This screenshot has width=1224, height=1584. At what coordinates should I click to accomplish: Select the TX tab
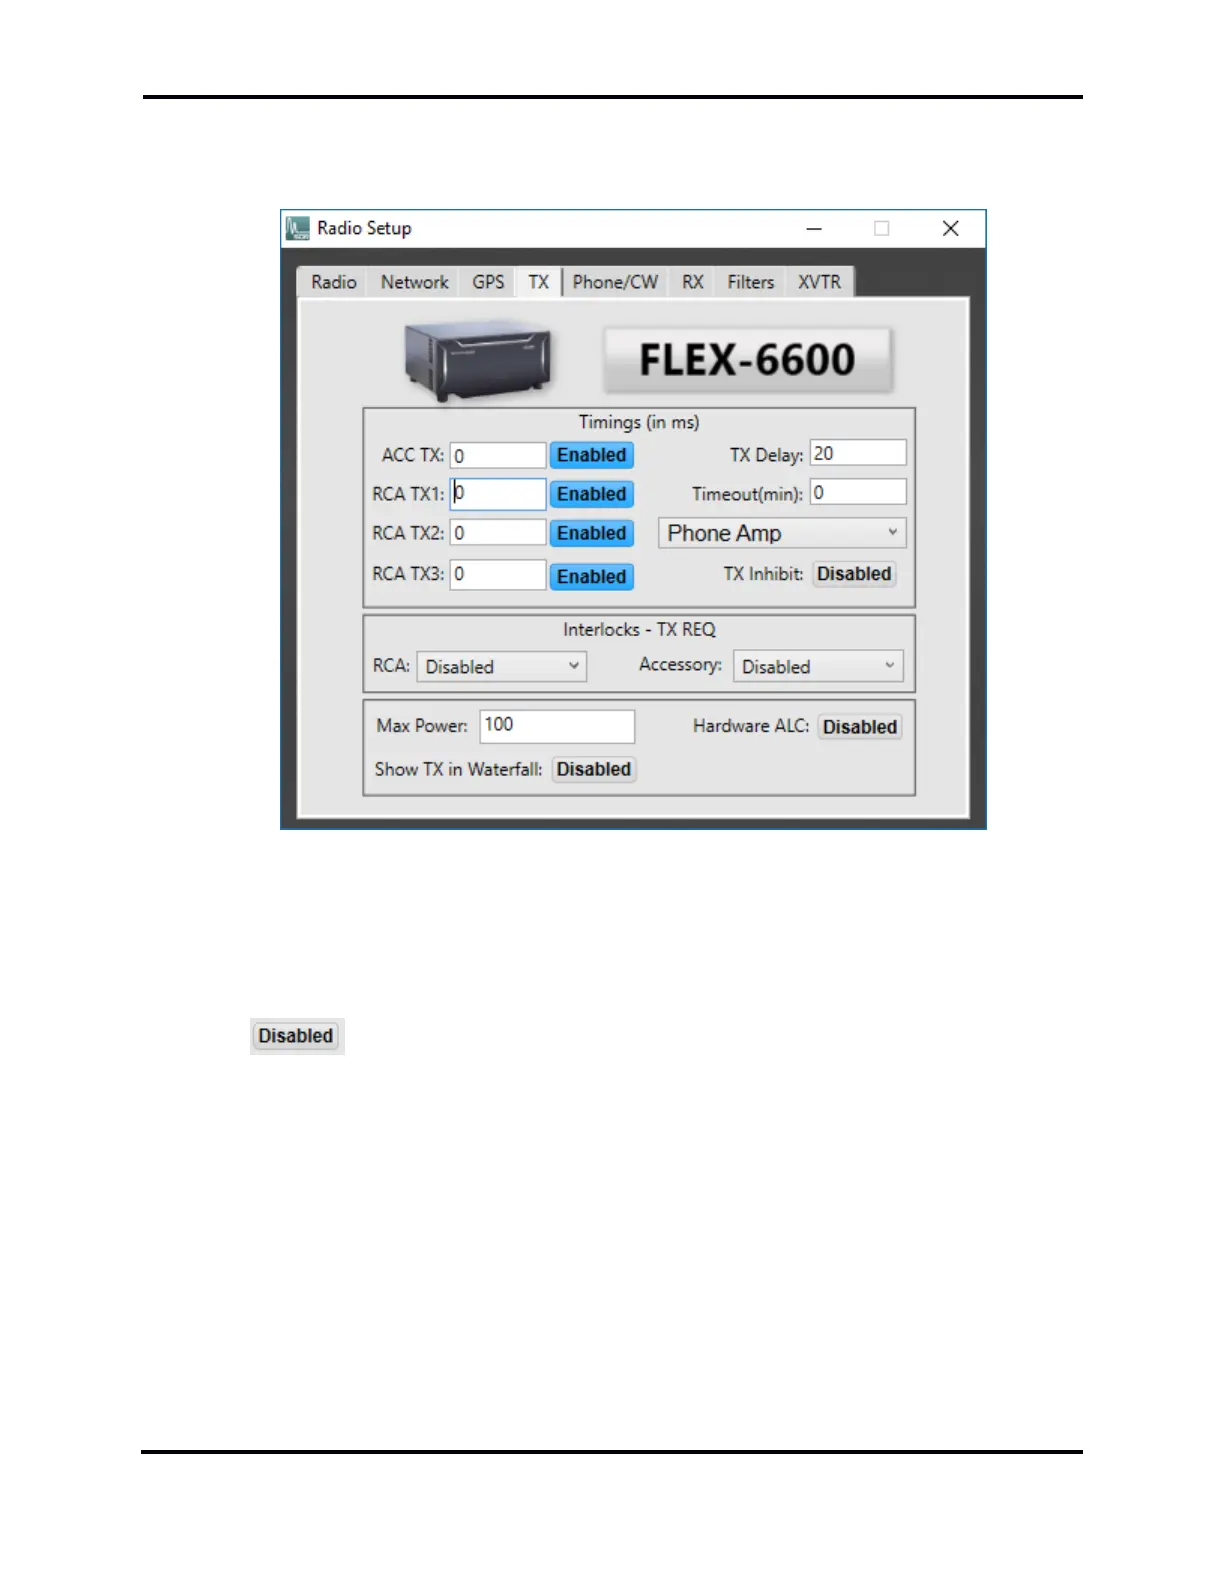(x=539, y=282)
